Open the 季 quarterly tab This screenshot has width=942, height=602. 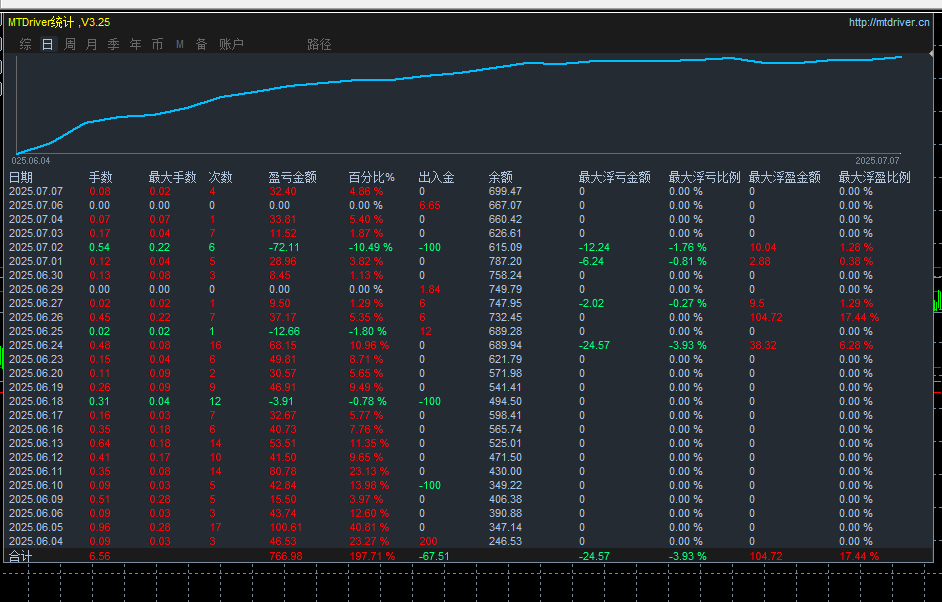pyautogui.click(x=114, y=44)
